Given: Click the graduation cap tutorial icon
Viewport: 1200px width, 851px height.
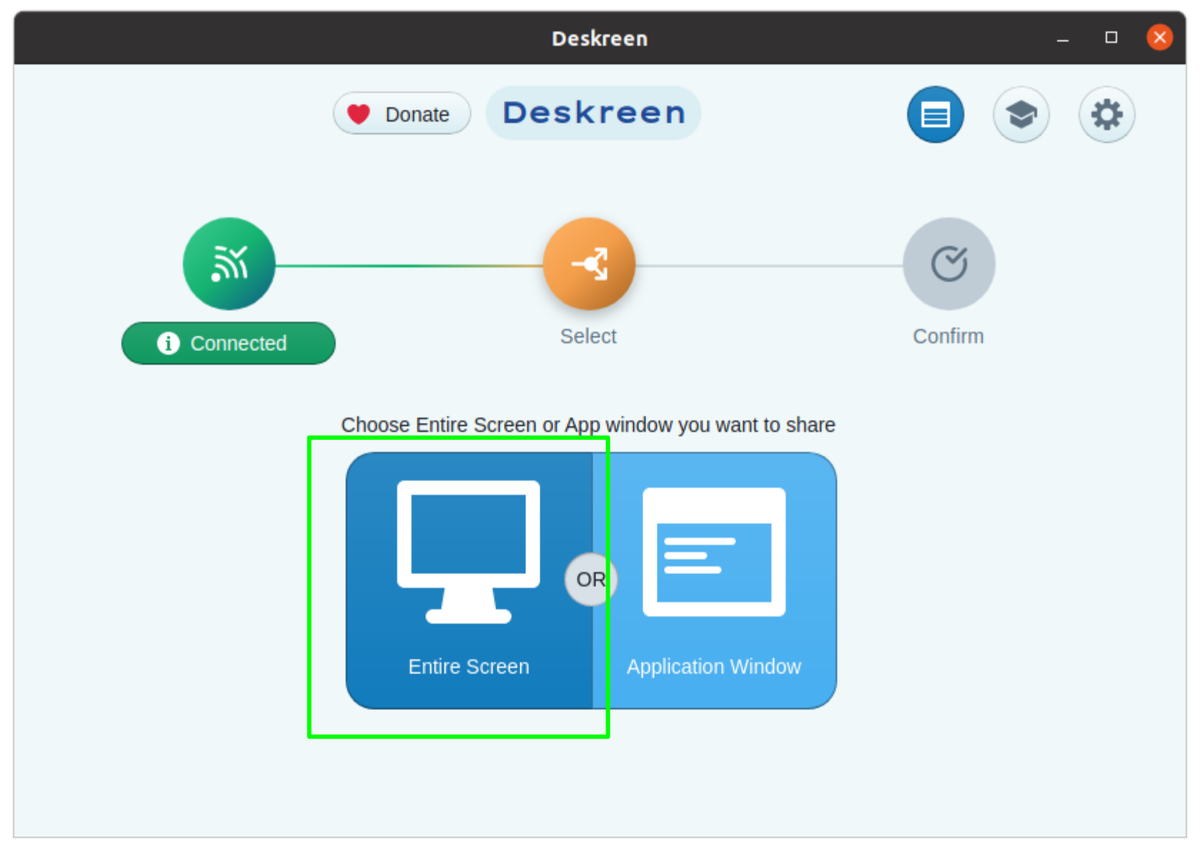Looking at the screenshot, I should 1021,114.
